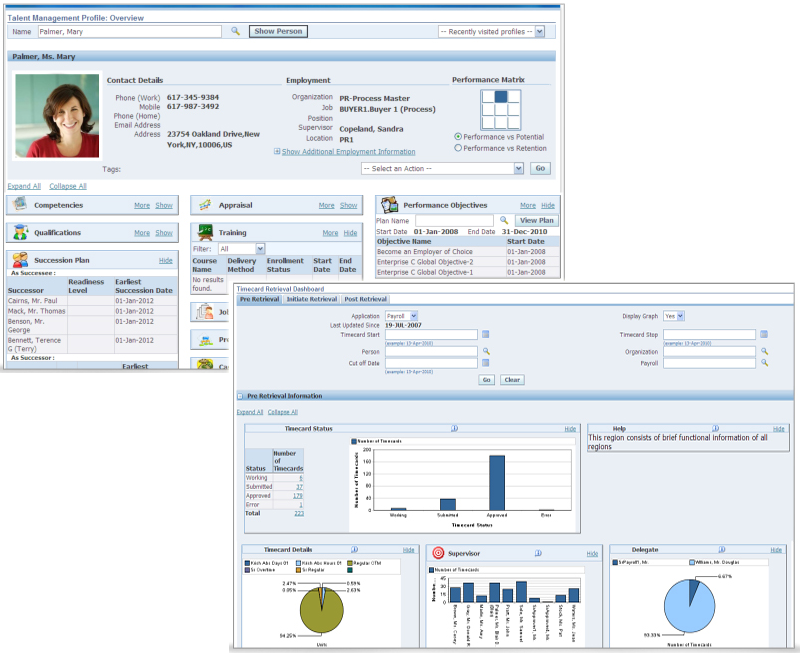This screenshot has width=800, height=653.
Task: Switch to the Initiate Retrieval tab
Action: click(x=313, y=297)
